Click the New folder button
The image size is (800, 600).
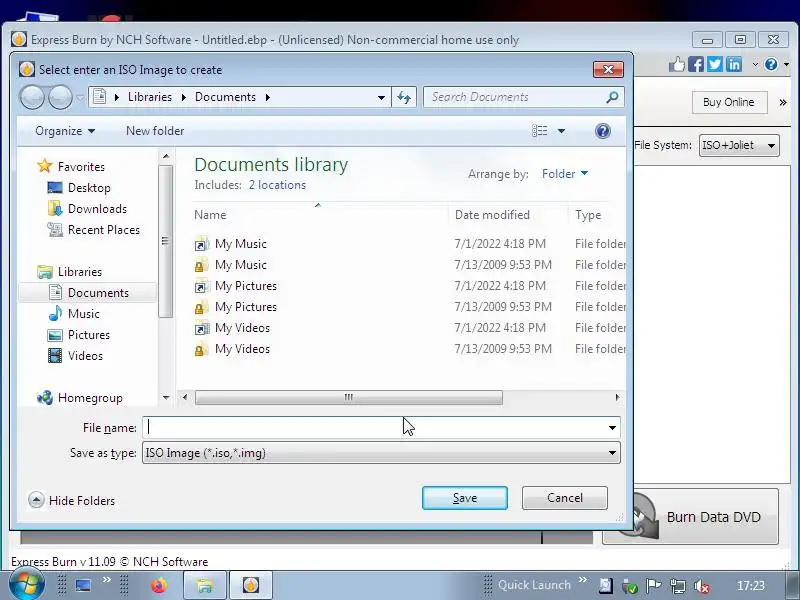(155, 131)
